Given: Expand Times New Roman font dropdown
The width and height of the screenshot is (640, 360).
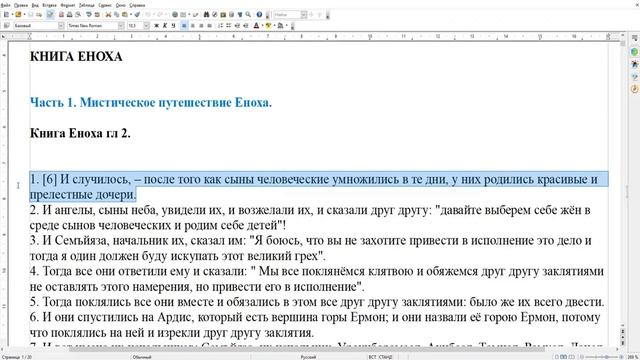Looking at the screenshot, I should point(121,26).
